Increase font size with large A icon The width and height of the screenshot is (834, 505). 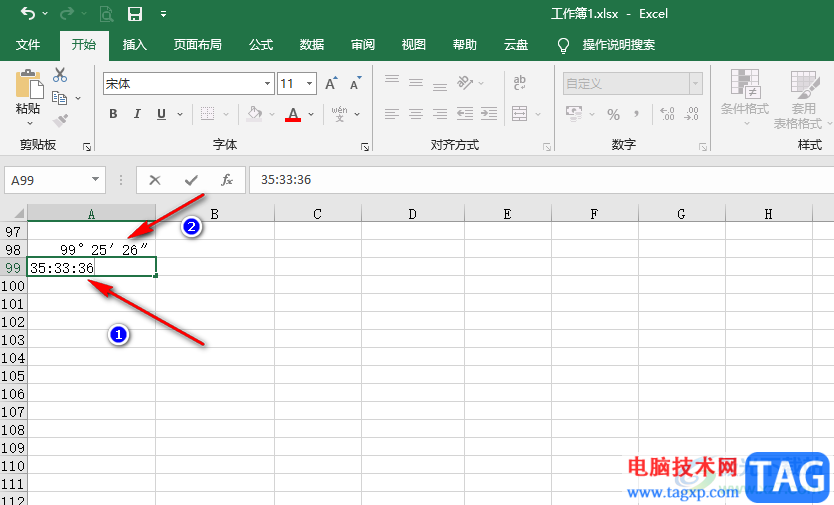tap(331, 84)
